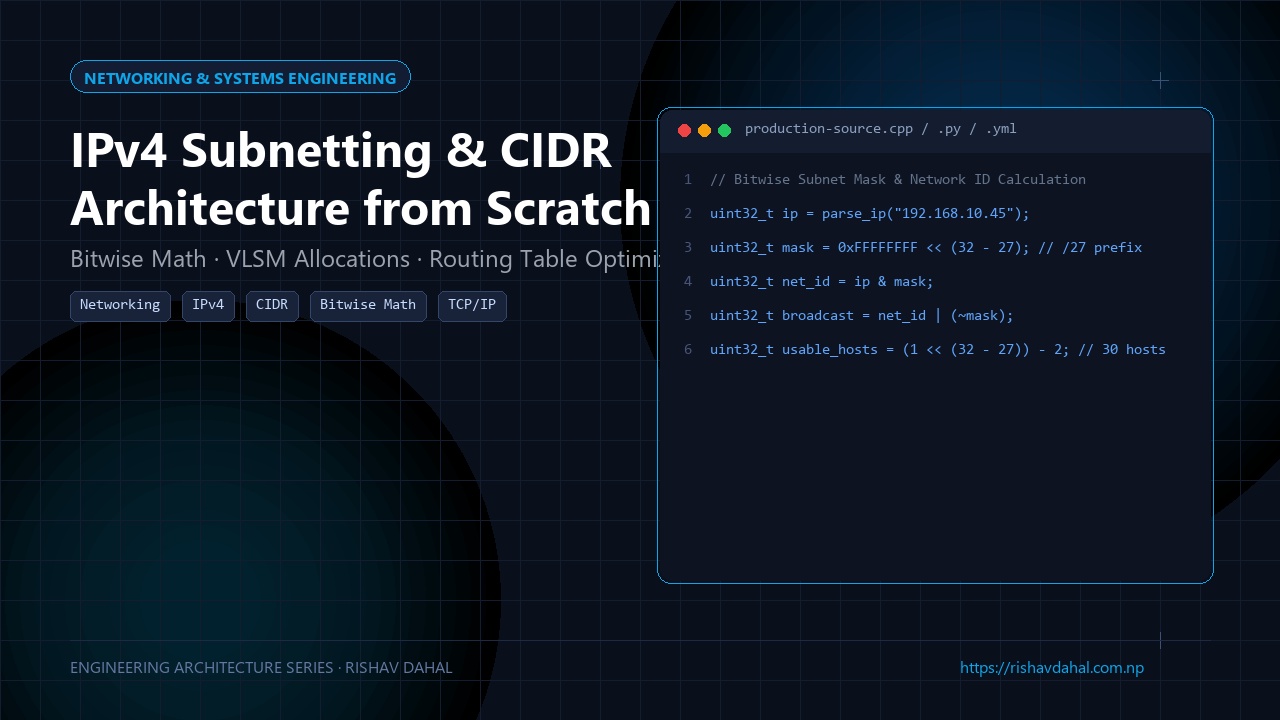Click the Networking & Systems Engineering badge

(240, 77)
